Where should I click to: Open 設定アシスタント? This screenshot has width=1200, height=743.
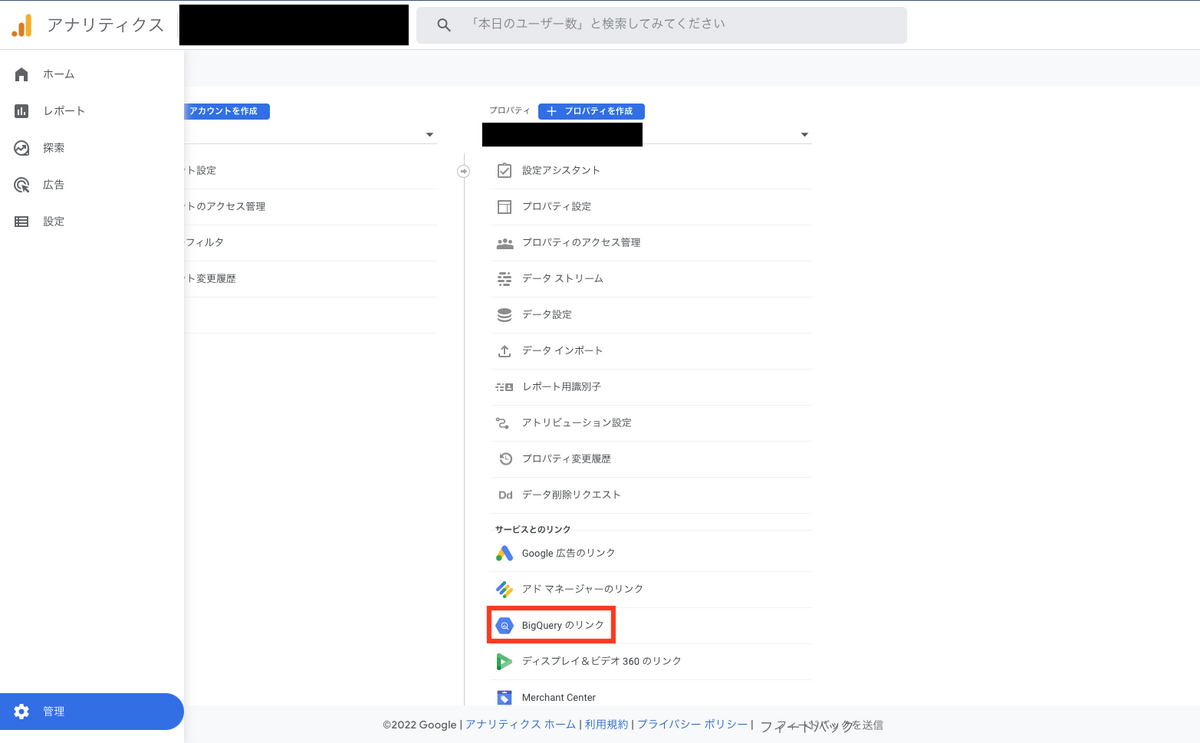tap(561, 171)
